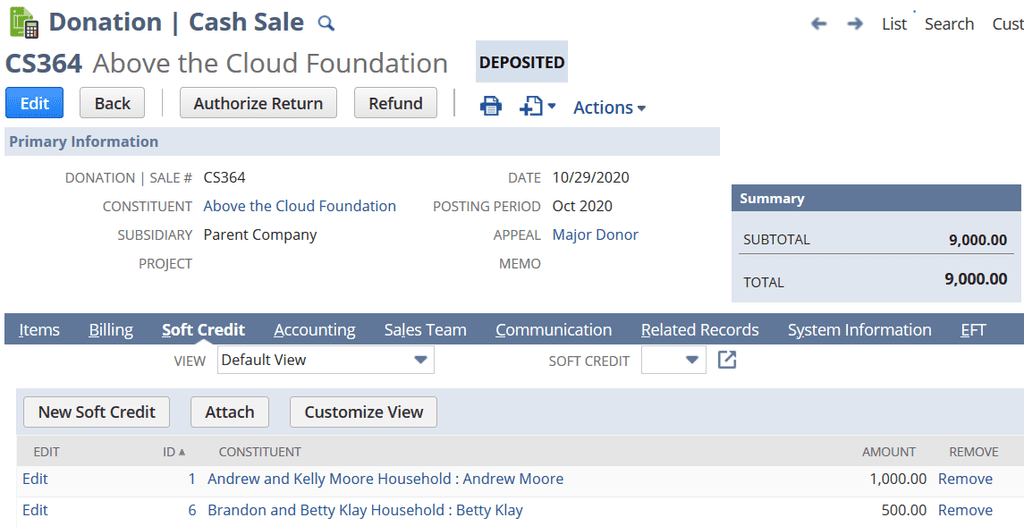Open Above the Cloud Foundation constituent link
This screenshot has height=528, width=1024.
[300, 206]
